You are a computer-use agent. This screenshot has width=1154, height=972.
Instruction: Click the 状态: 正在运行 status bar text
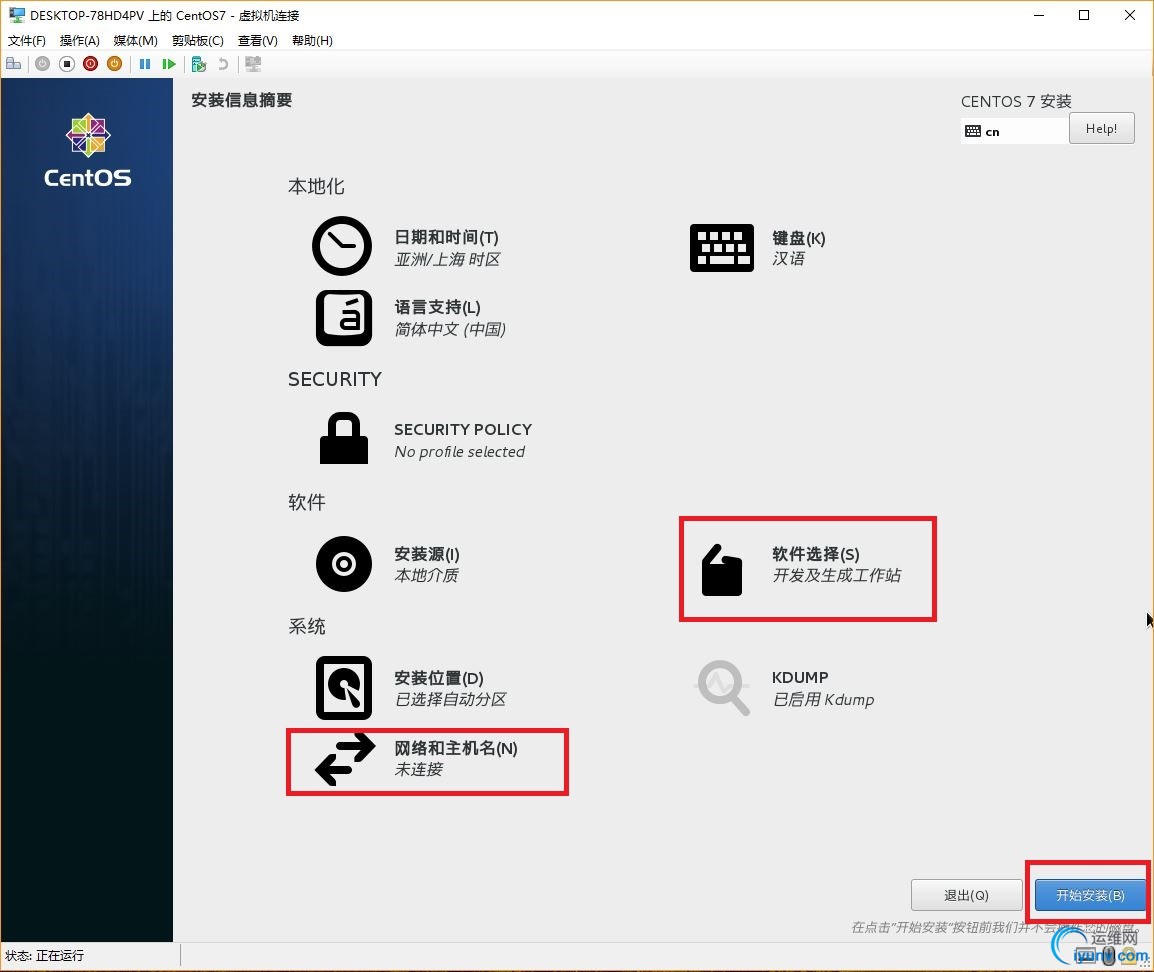pos(44,956)
